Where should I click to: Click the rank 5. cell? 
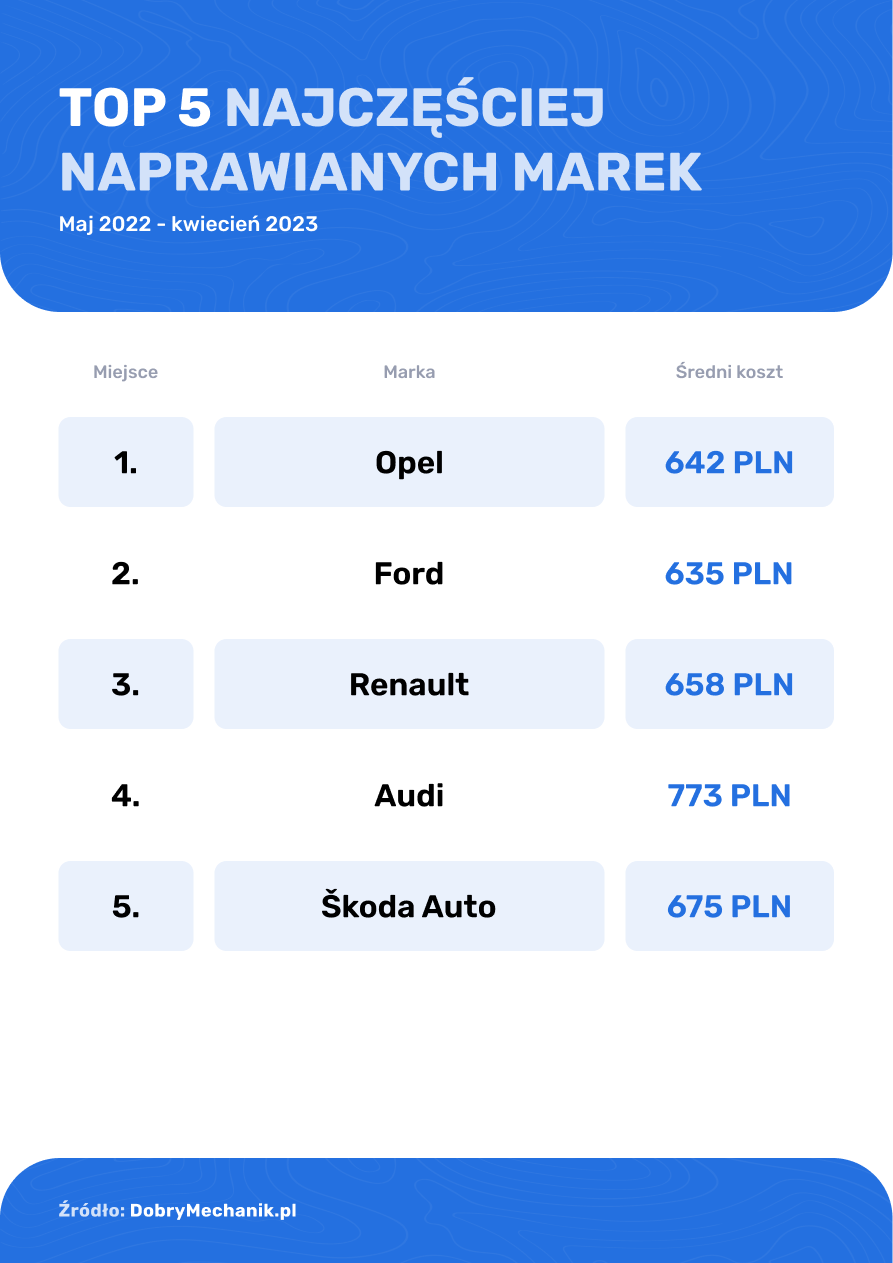[126, 906]
